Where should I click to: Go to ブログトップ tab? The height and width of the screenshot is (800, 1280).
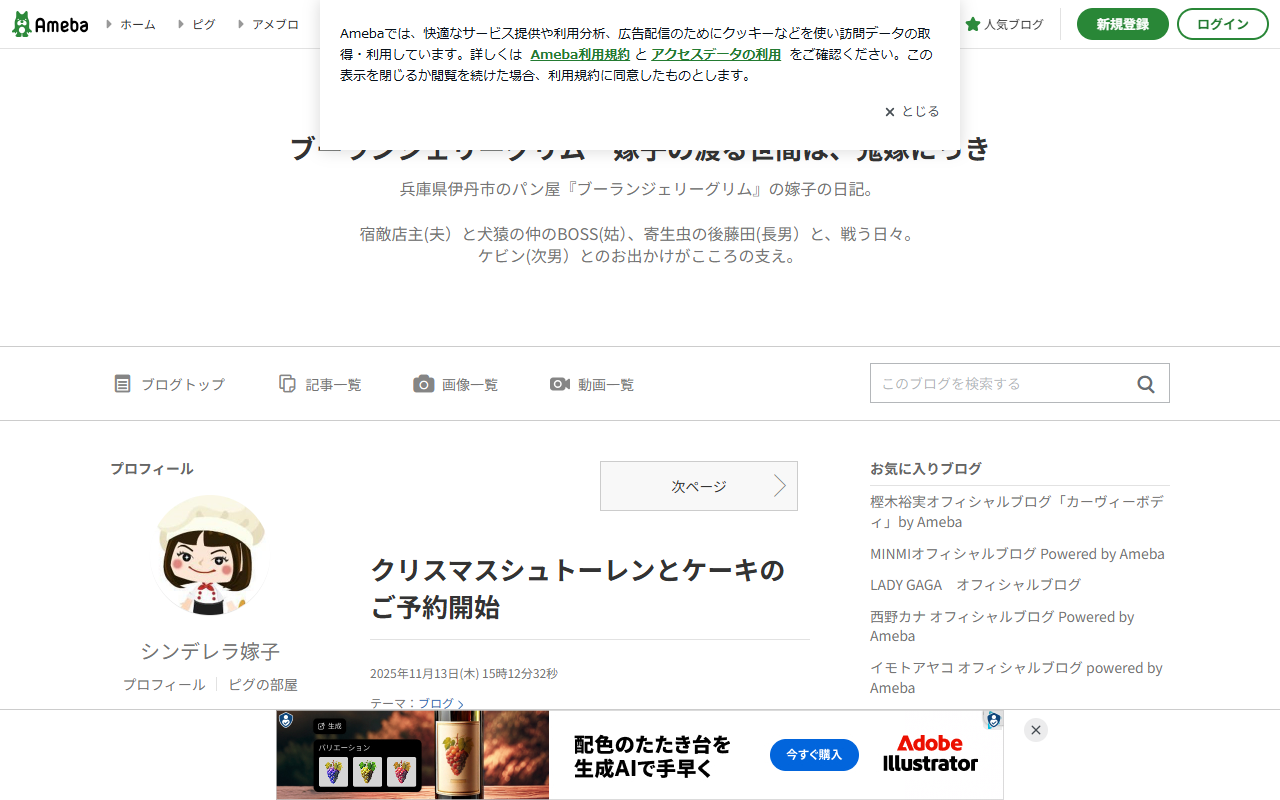[169, 384]
